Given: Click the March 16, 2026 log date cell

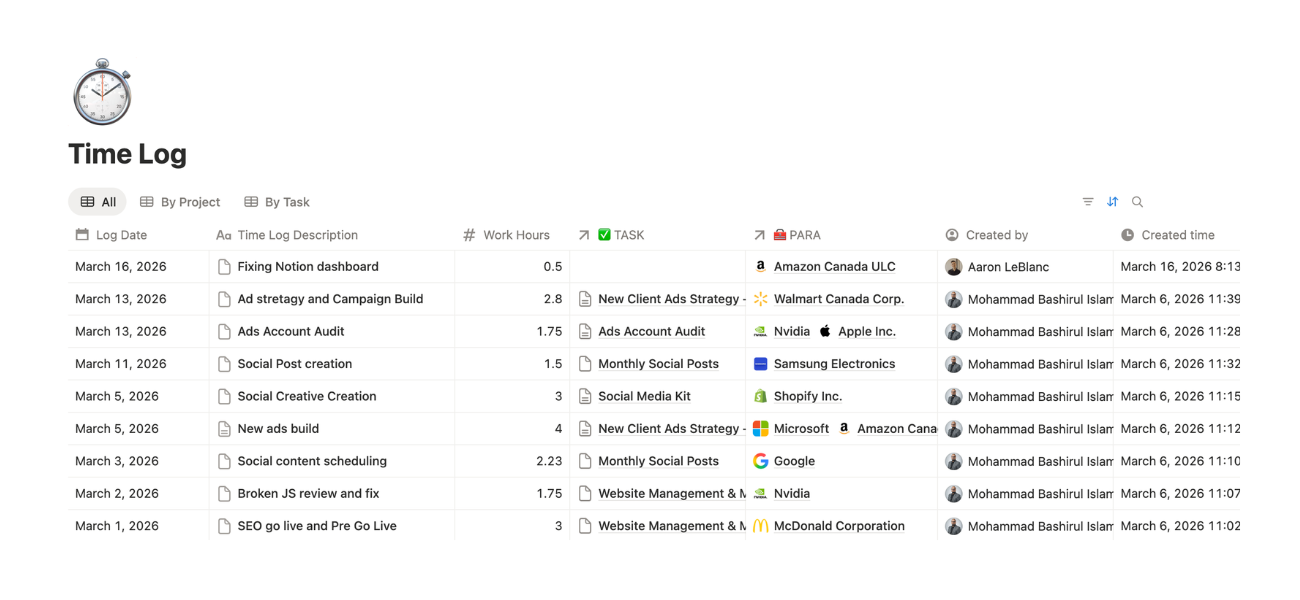Looking at the screenshot, I should click(138, 267).
